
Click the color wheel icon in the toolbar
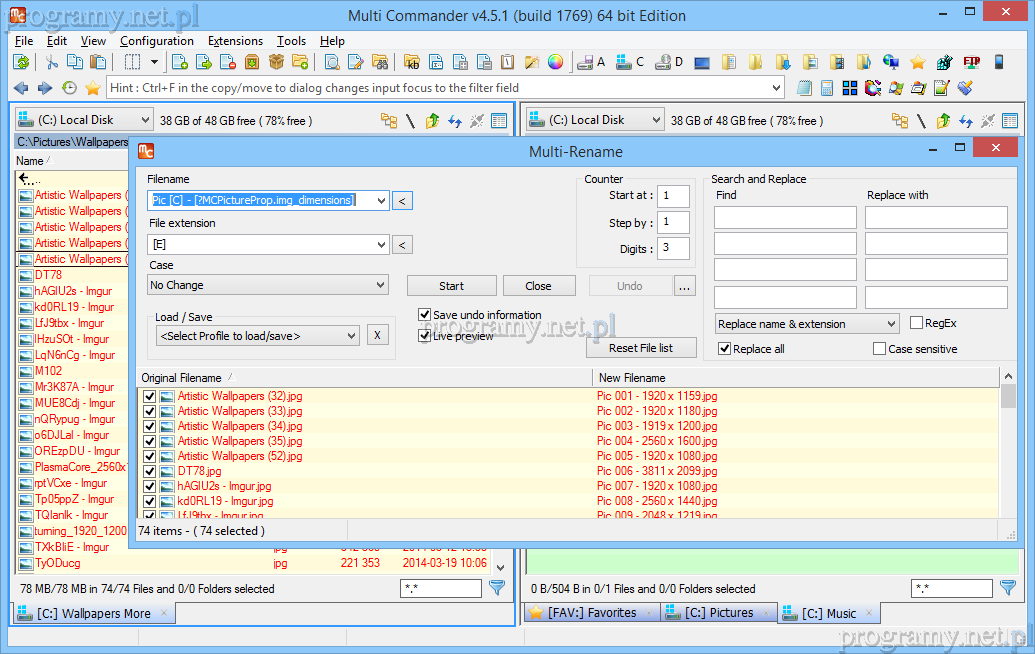[555, 62]
